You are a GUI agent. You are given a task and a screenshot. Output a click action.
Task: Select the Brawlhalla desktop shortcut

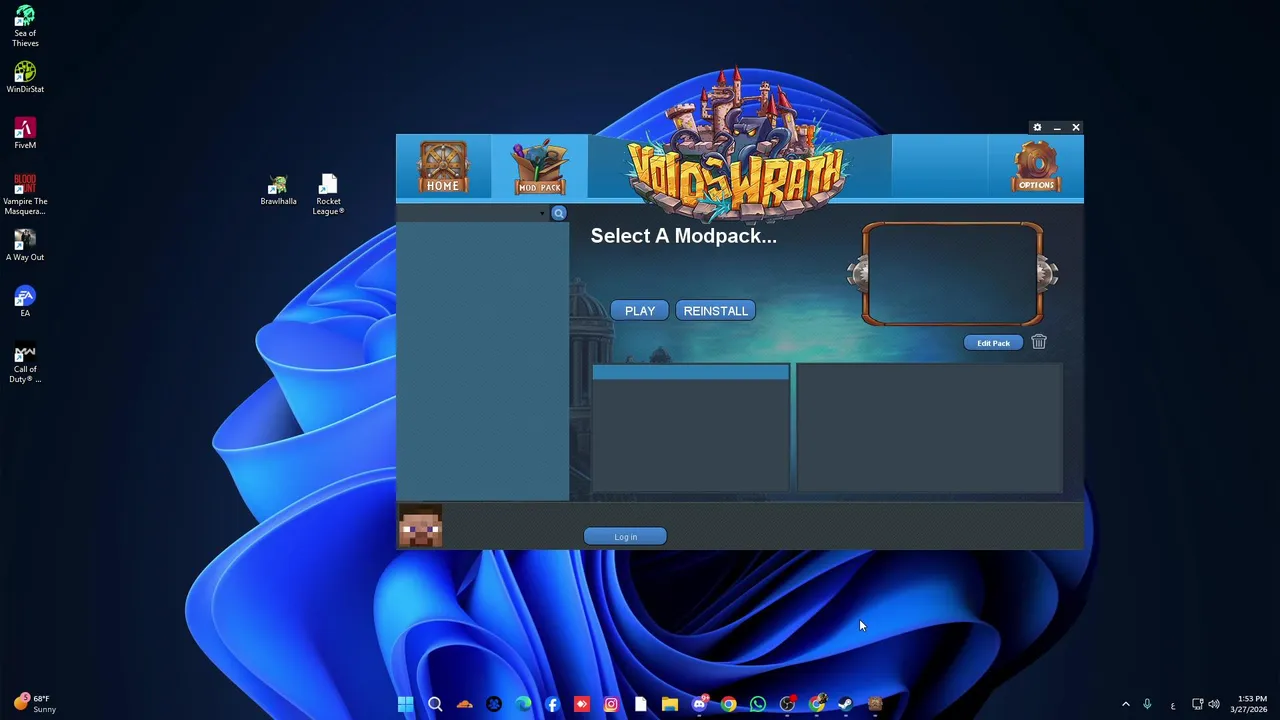coord(278,190)
